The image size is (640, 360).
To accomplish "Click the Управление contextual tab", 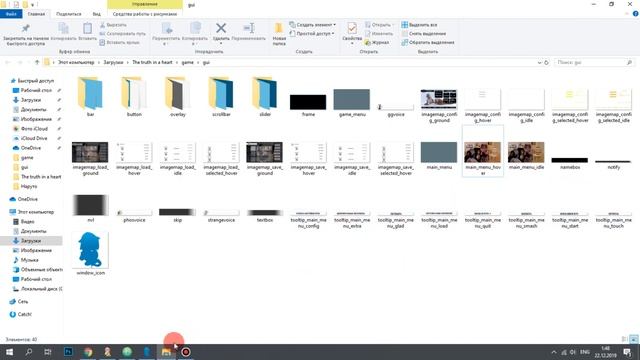I will (145, 4).
